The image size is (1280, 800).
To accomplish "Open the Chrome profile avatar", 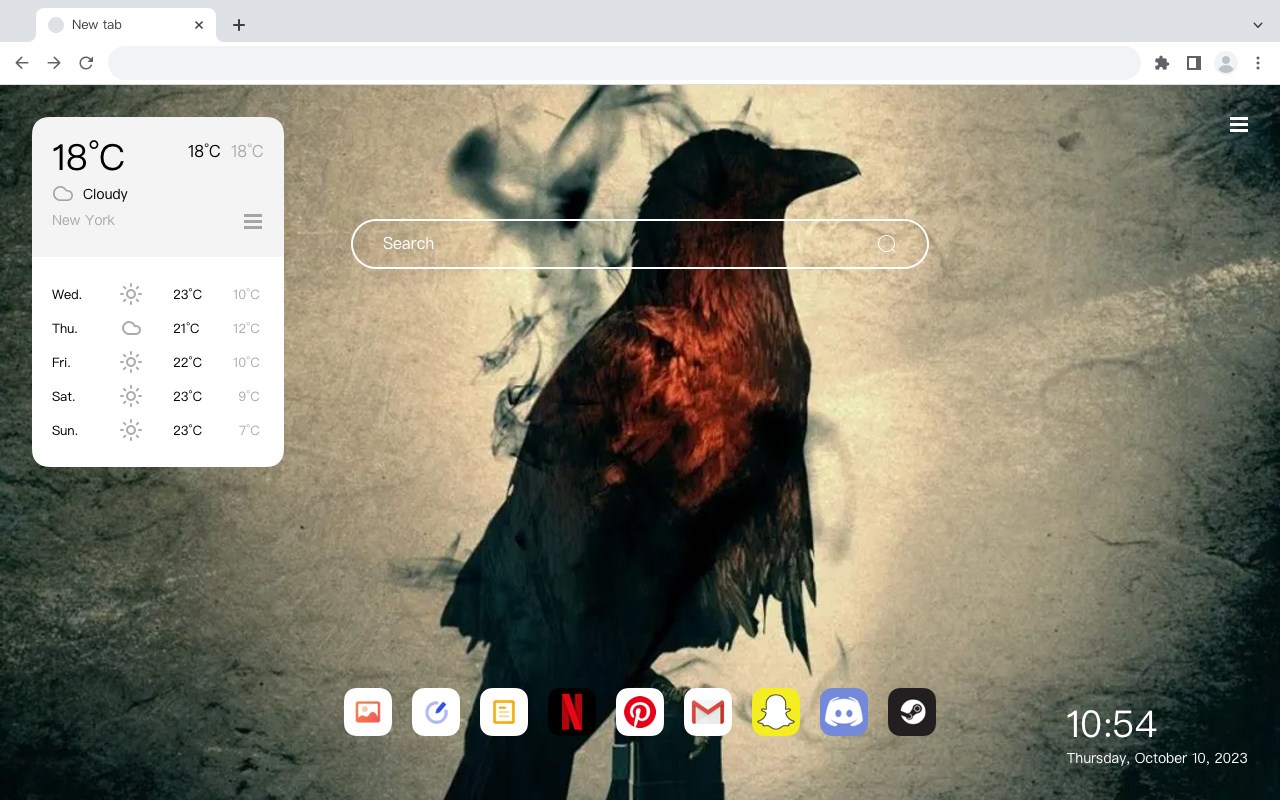I will [x=1226, y=63].
